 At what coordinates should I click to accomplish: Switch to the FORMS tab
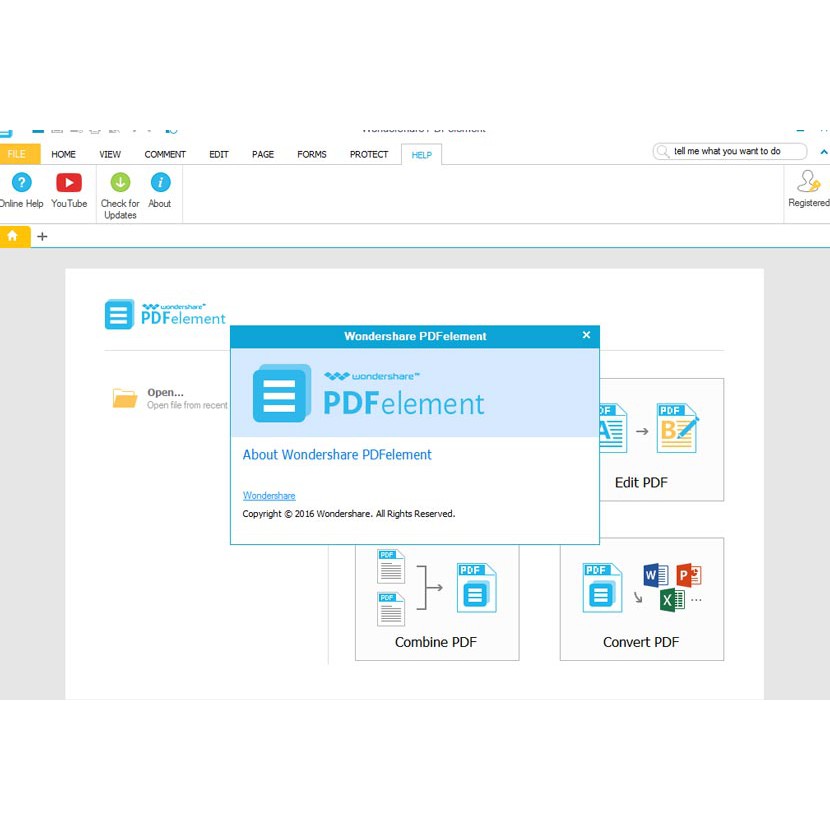[312, 154]
